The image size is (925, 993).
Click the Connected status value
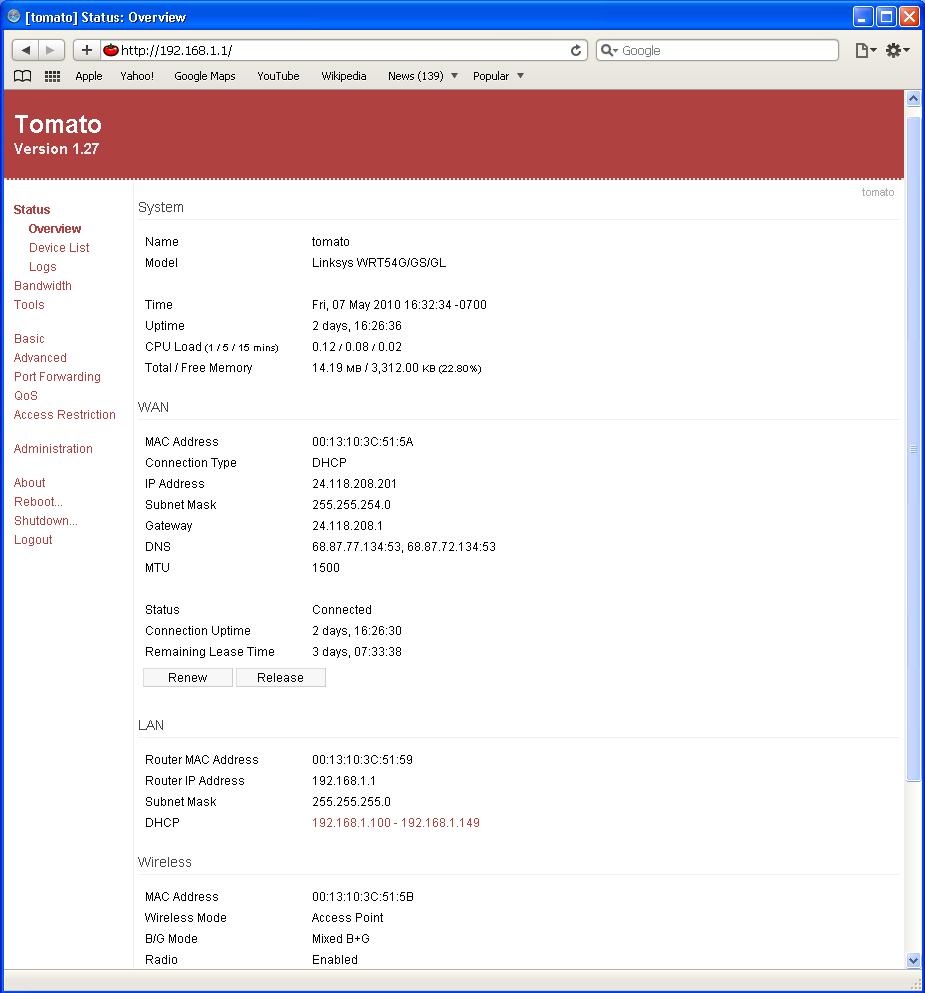(x=341, y=610)
